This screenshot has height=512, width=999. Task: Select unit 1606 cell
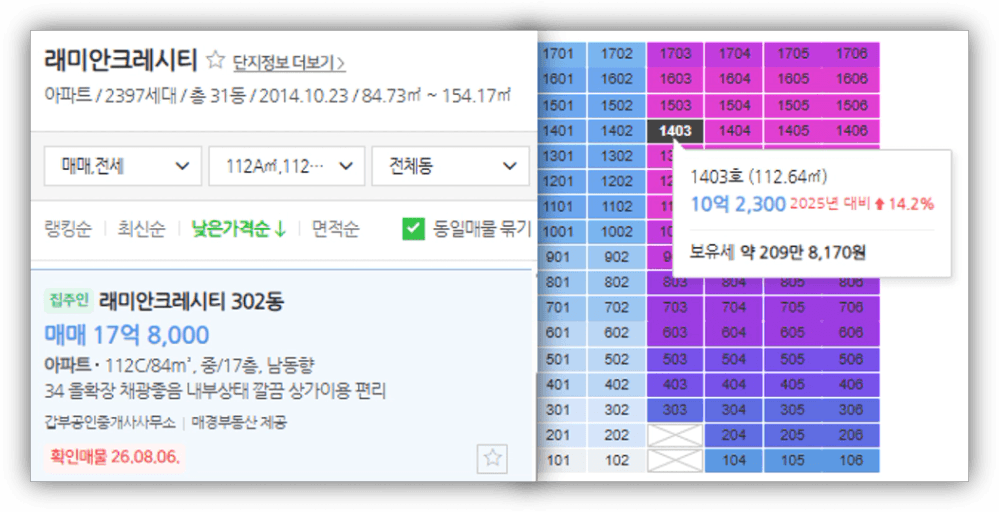click(851, 80)
